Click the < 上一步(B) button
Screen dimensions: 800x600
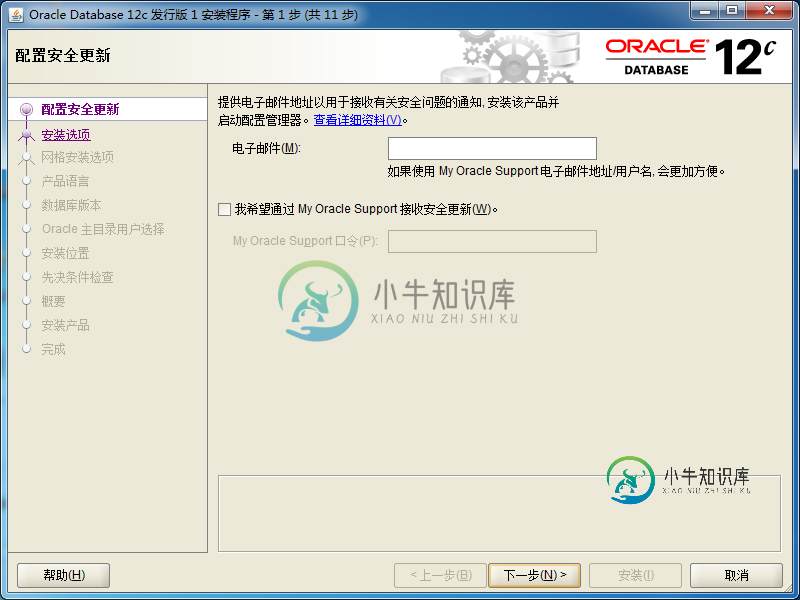[440, 576]
